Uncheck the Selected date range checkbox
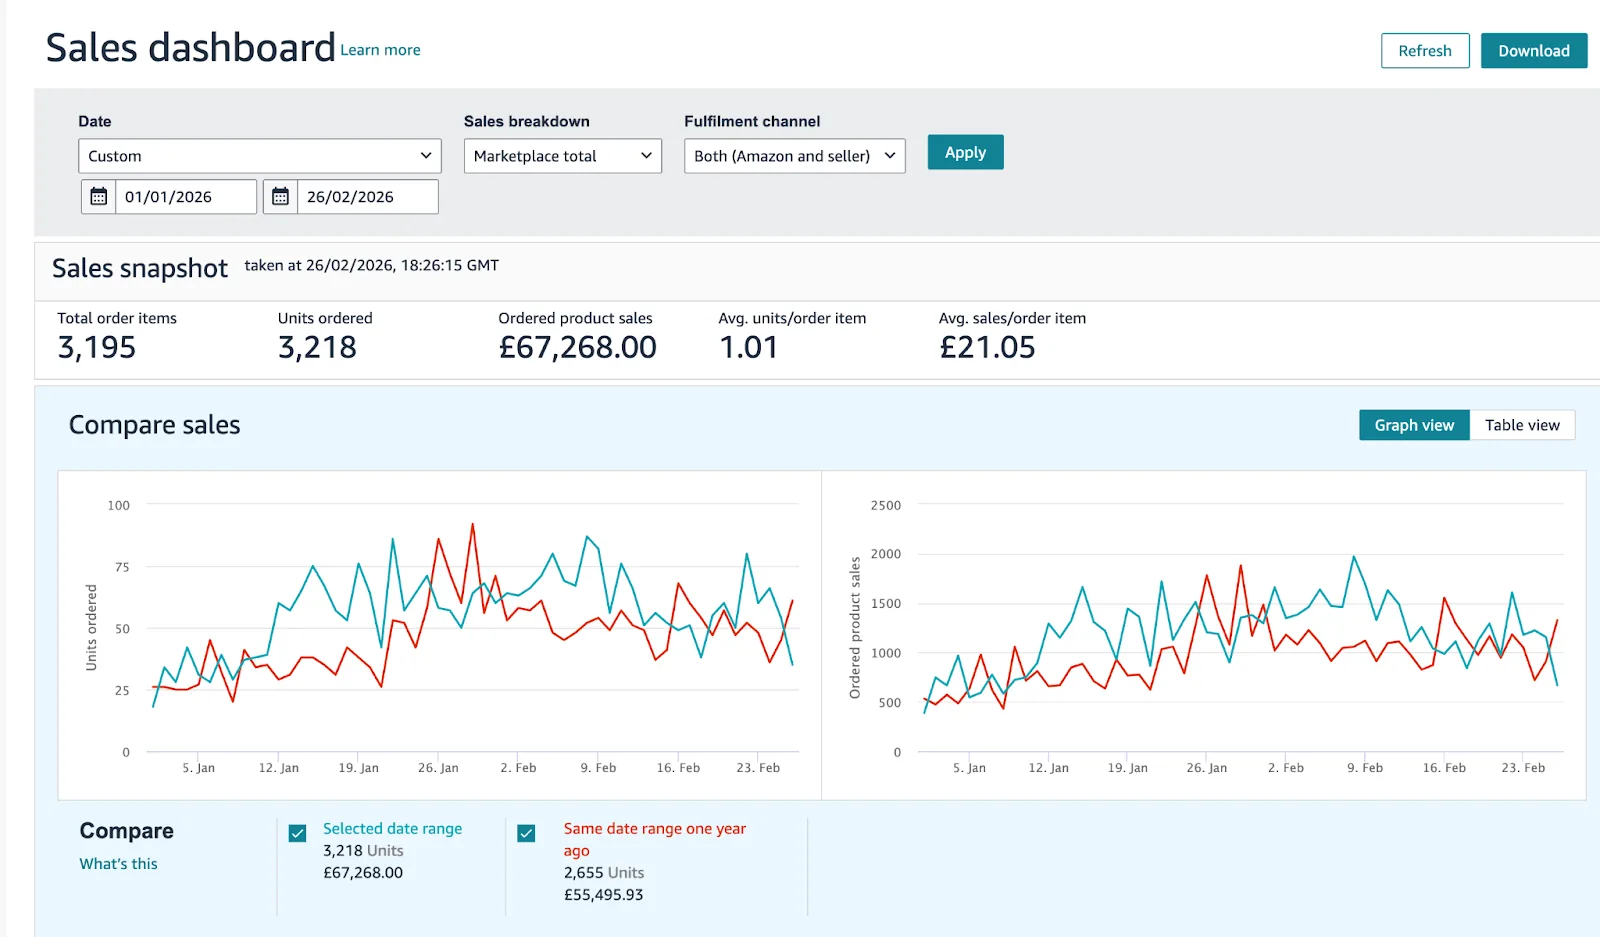The image size is (1600, 937). click(298, 833)
